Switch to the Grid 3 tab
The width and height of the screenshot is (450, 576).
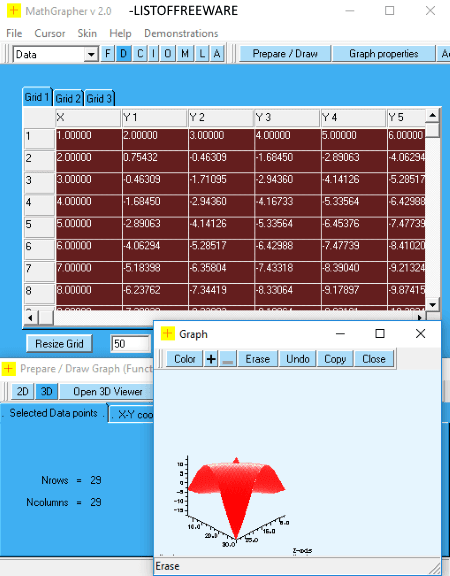[99, 98]
